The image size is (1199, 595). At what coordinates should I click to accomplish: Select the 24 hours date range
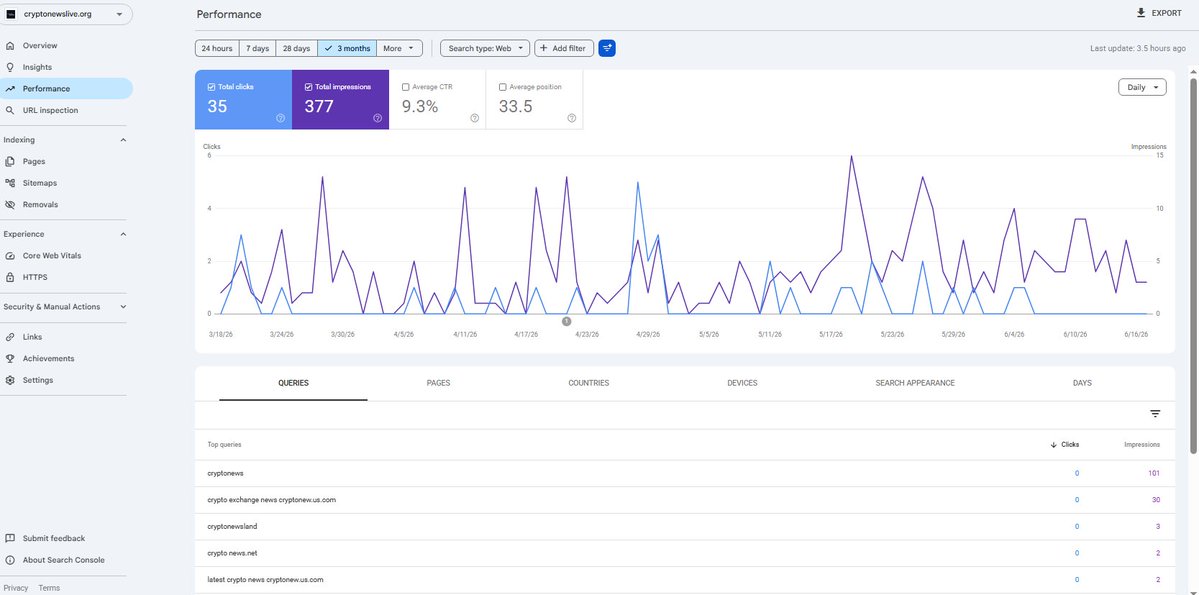(217, 48)
